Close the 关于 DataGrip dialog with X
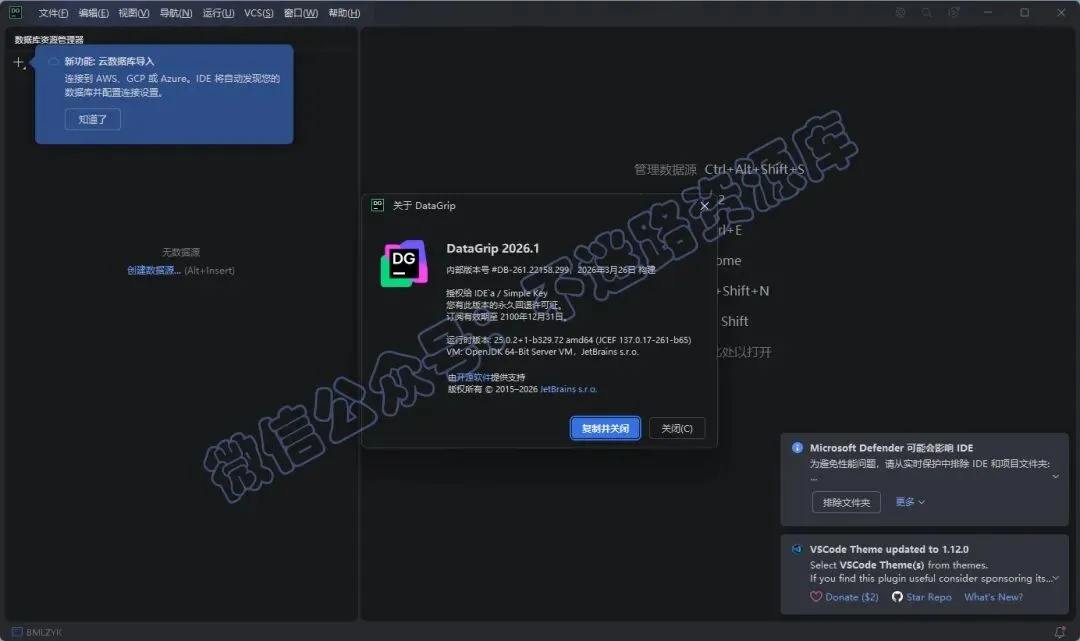Image resolution: width=1080 pixels, height=641 pixels. [704, 205]
